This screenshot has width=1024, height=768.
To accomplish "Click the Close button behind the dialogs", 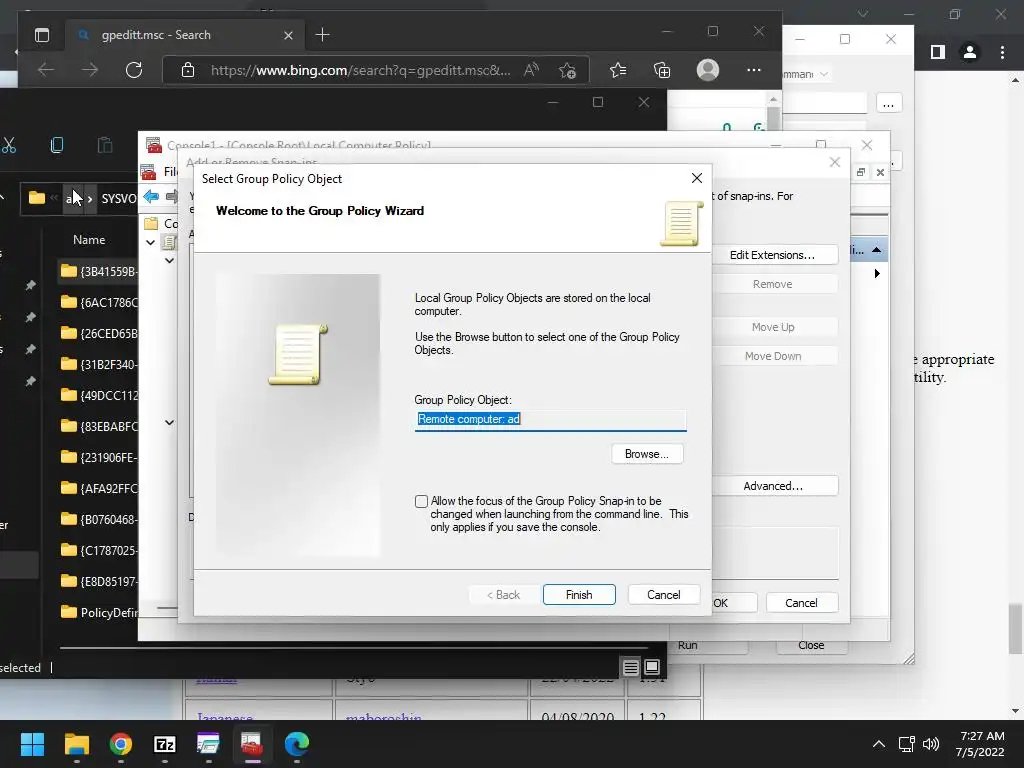I will [811, 645].
